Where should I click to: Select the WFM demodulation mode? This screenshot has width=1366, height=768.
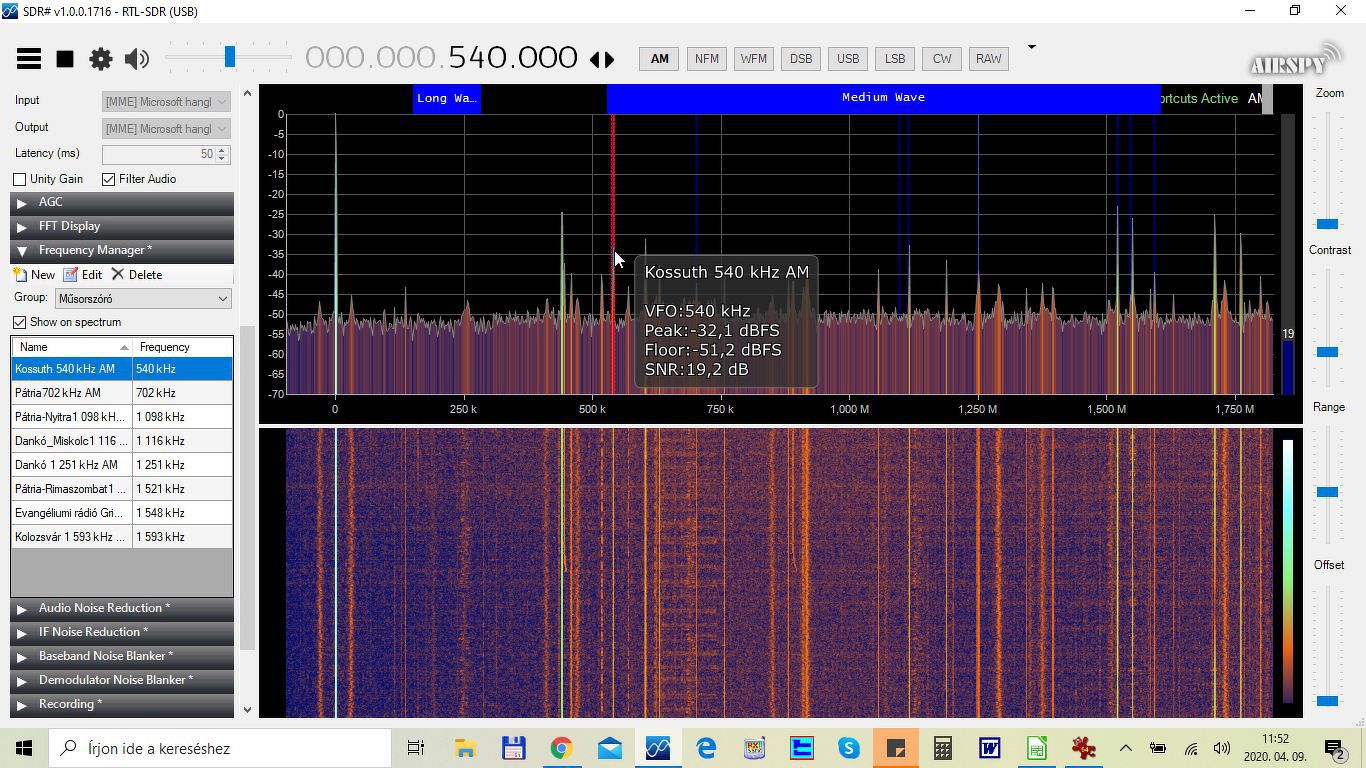point(753,59)
